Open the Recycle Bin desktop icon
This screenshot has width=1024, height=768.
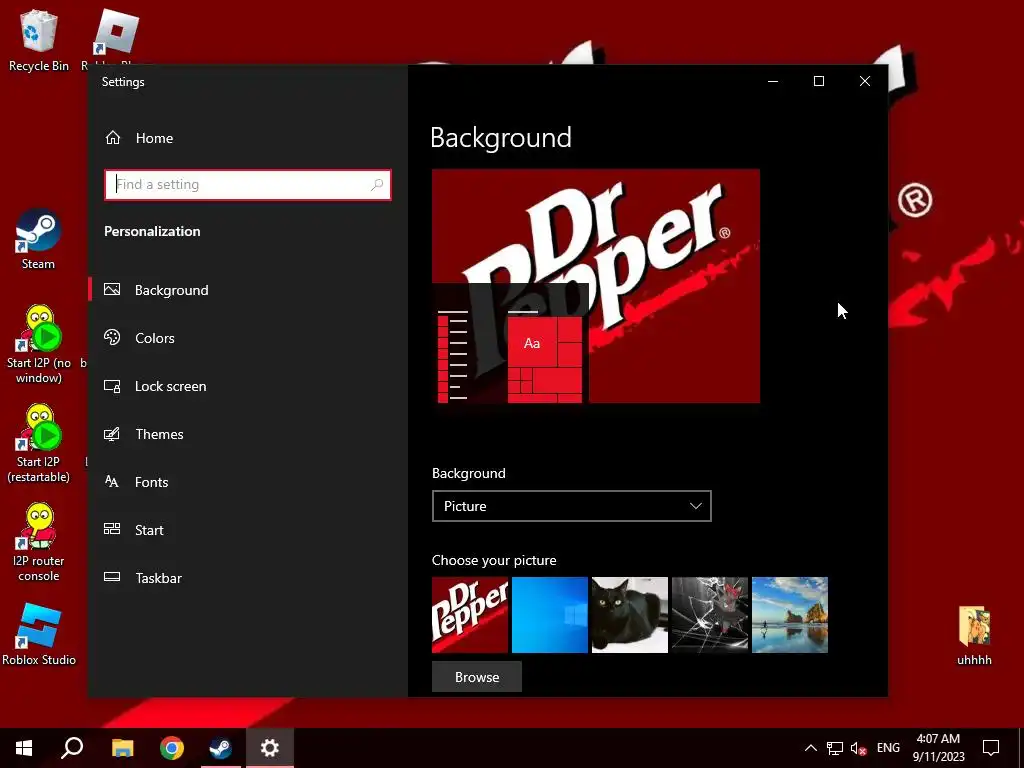(x=39, y=40)
